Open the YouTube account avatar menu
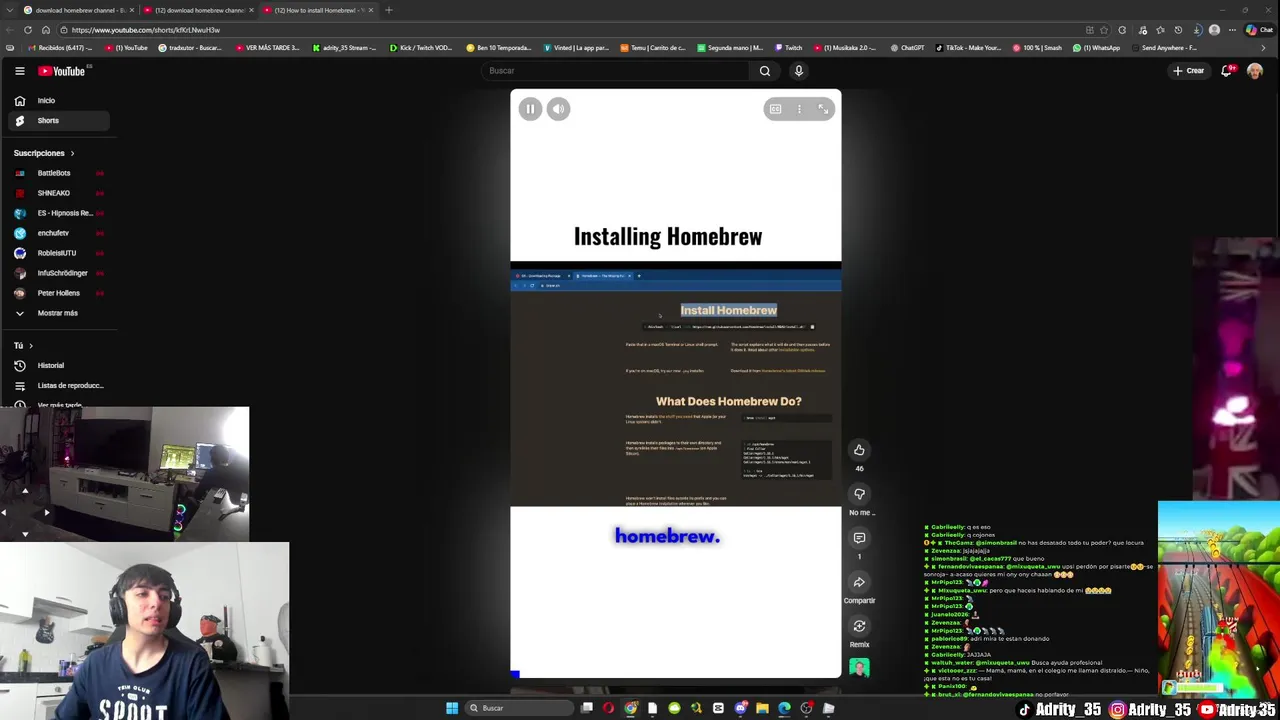 coord(1255,71)
